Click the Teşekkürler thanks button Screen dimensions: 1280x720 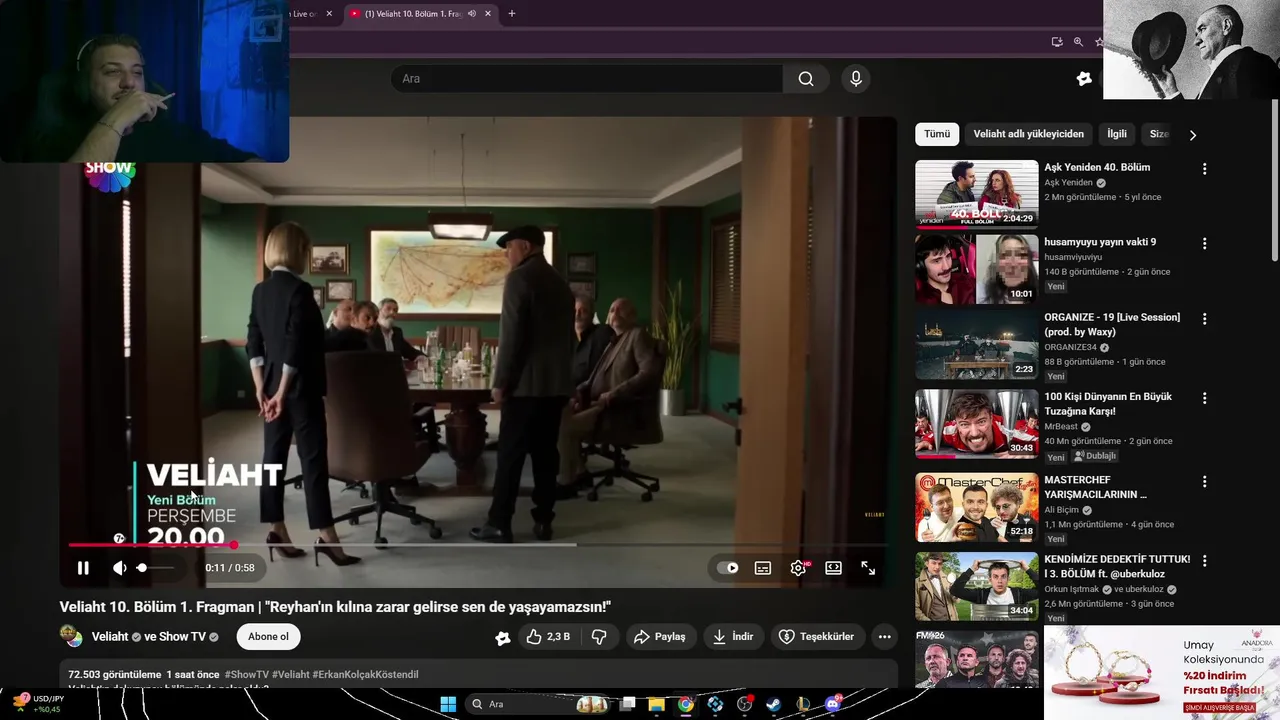(817, 637)
